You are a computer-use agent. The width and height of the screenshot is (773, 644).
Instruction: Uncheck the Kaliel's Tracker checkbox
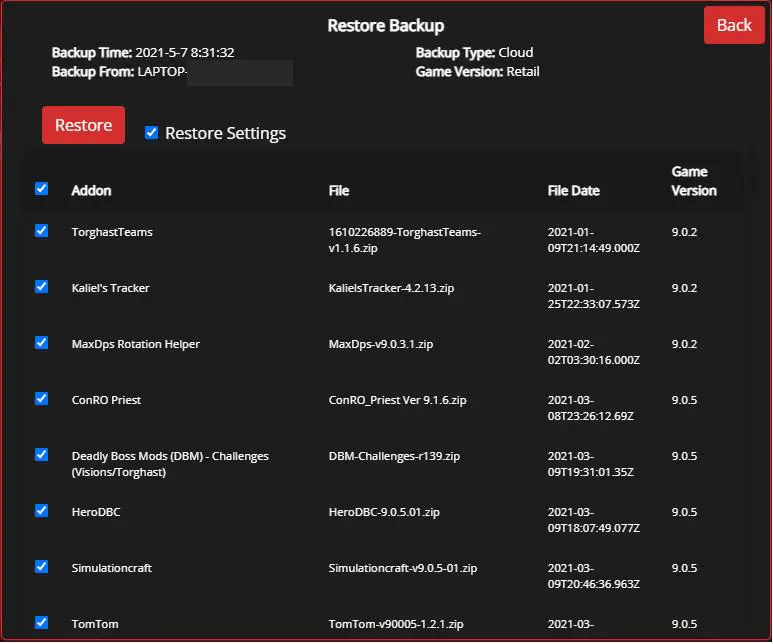click(x=41, y=287)
